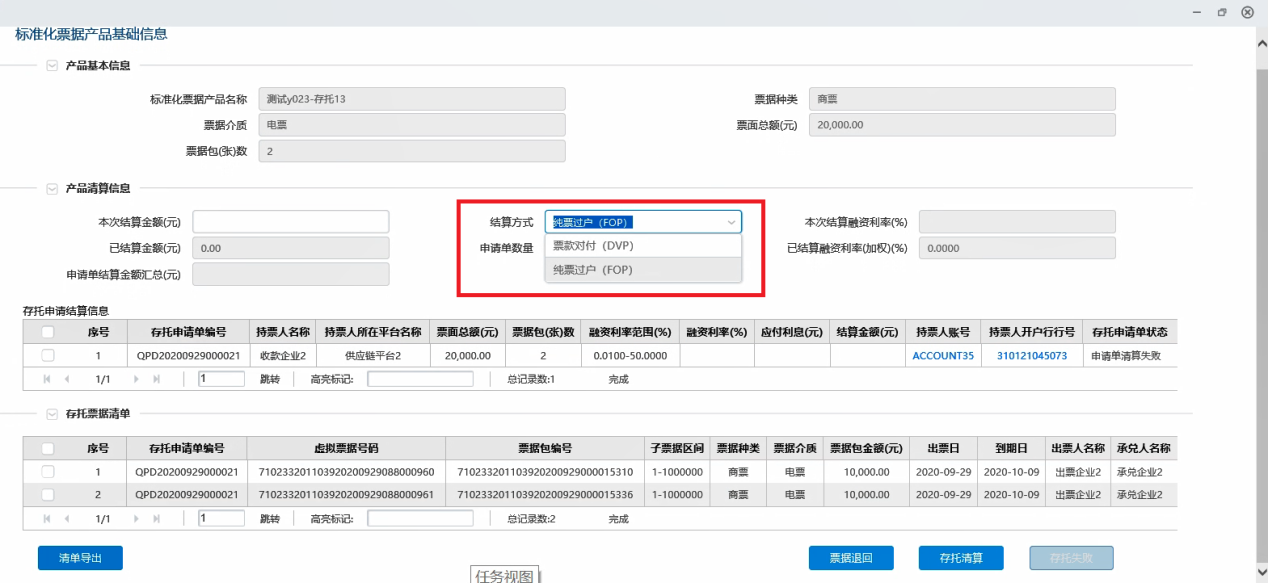This screenshot has width=1268, height=583.
Task: Click the 已结算金额(元) field showing 0.00
Action: click(291, 248)
